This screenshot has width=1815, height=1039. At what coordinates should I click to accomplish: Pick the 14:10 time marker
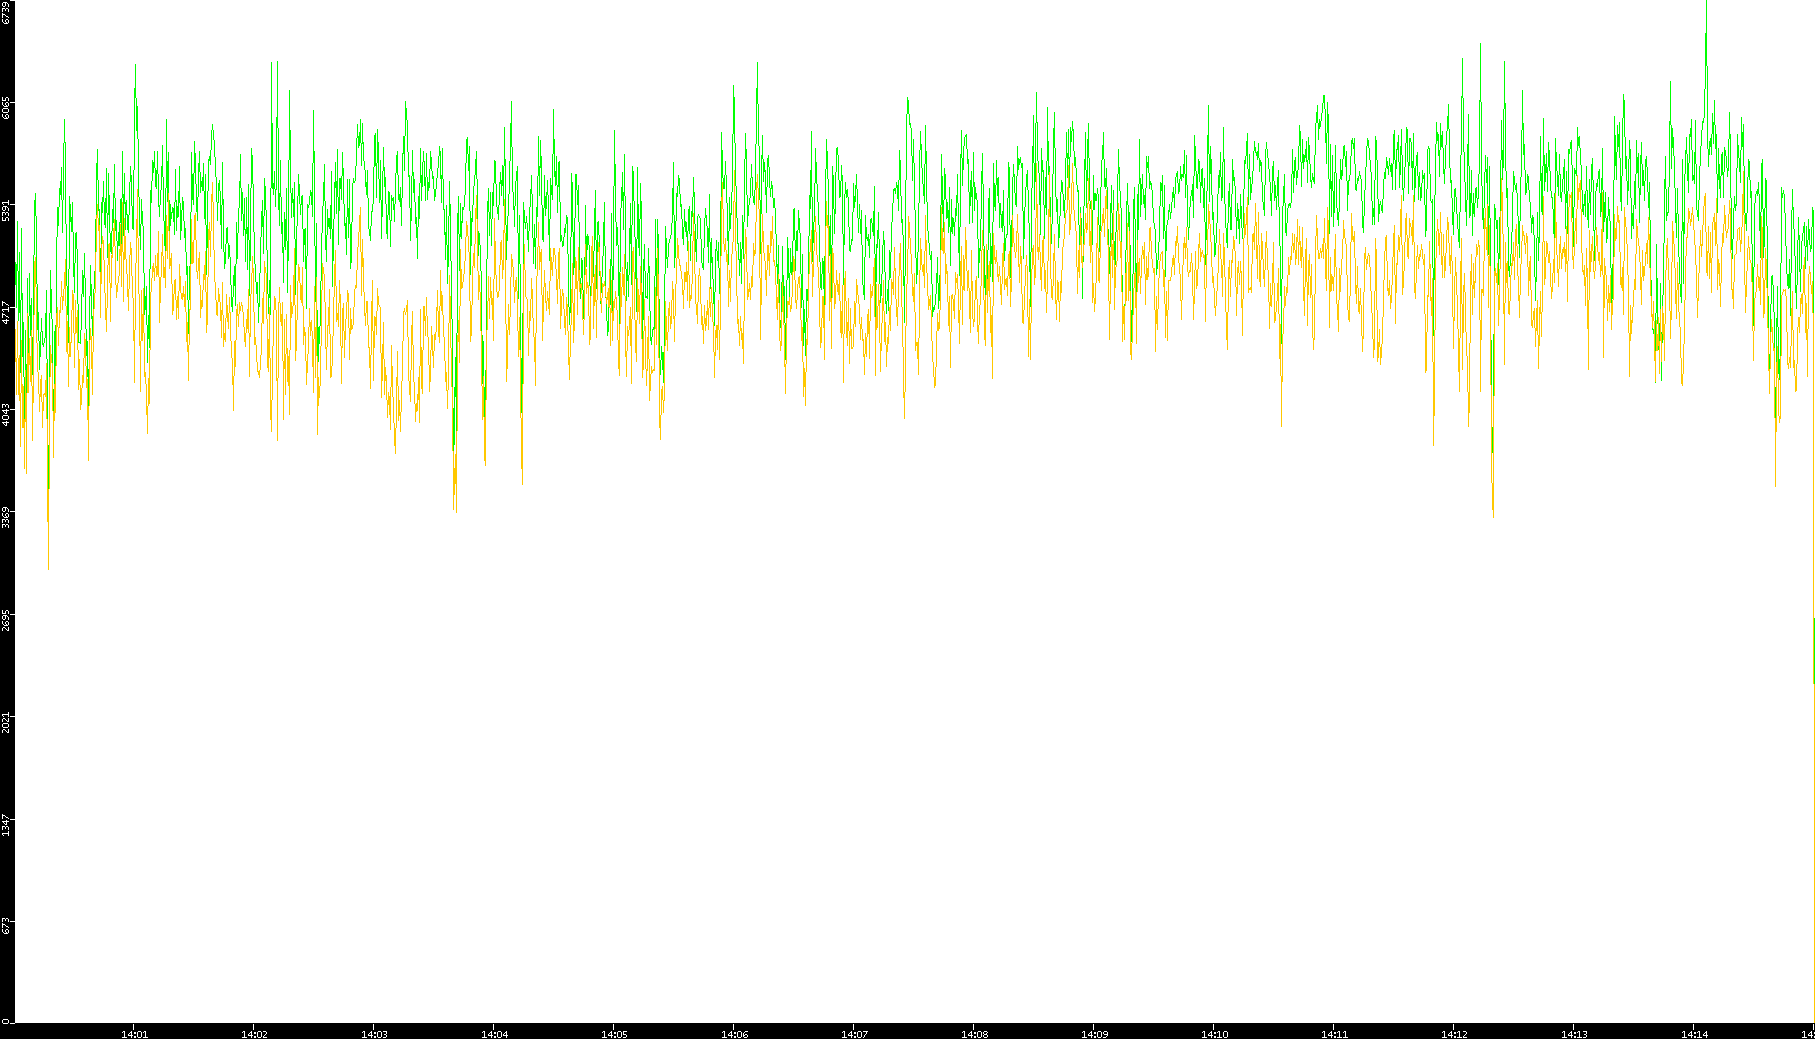(1214, 1034)
